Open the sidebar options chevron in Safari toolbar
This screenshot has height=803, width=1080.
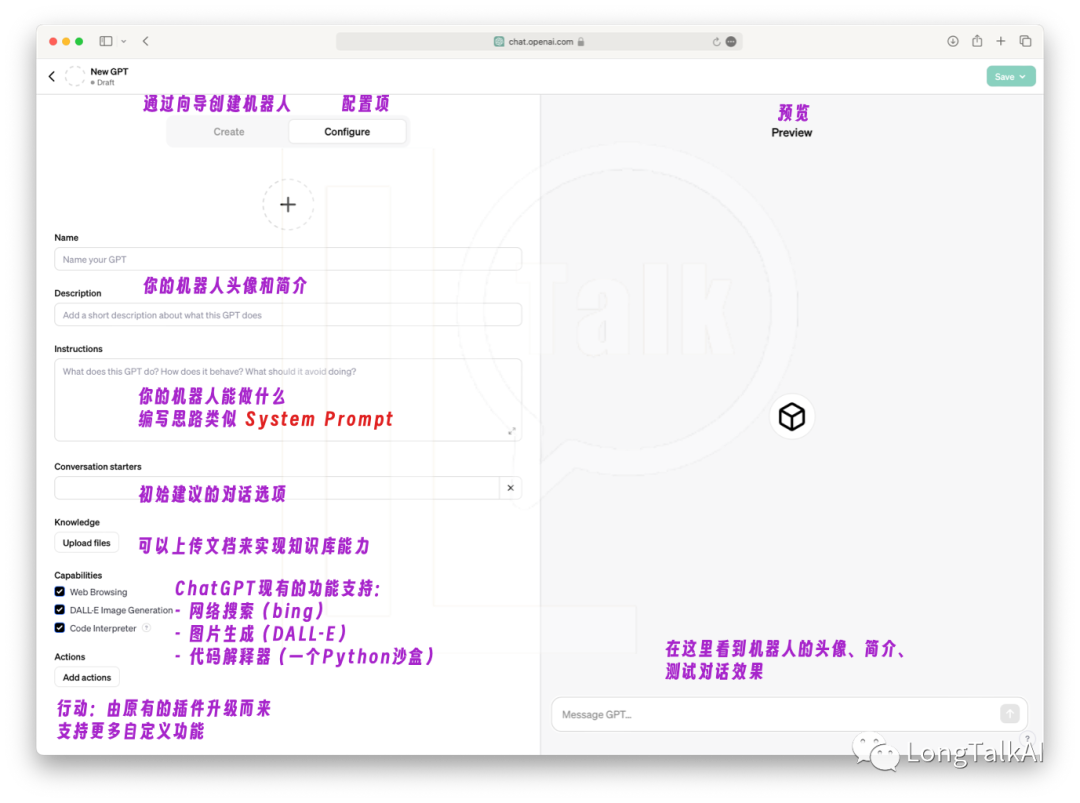(x=124, y=41)
